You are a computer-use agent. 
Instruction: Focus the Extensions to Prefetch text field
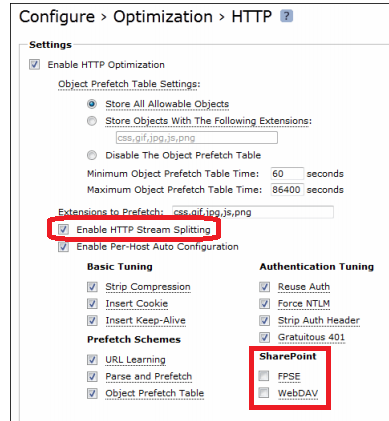(253, 212)
